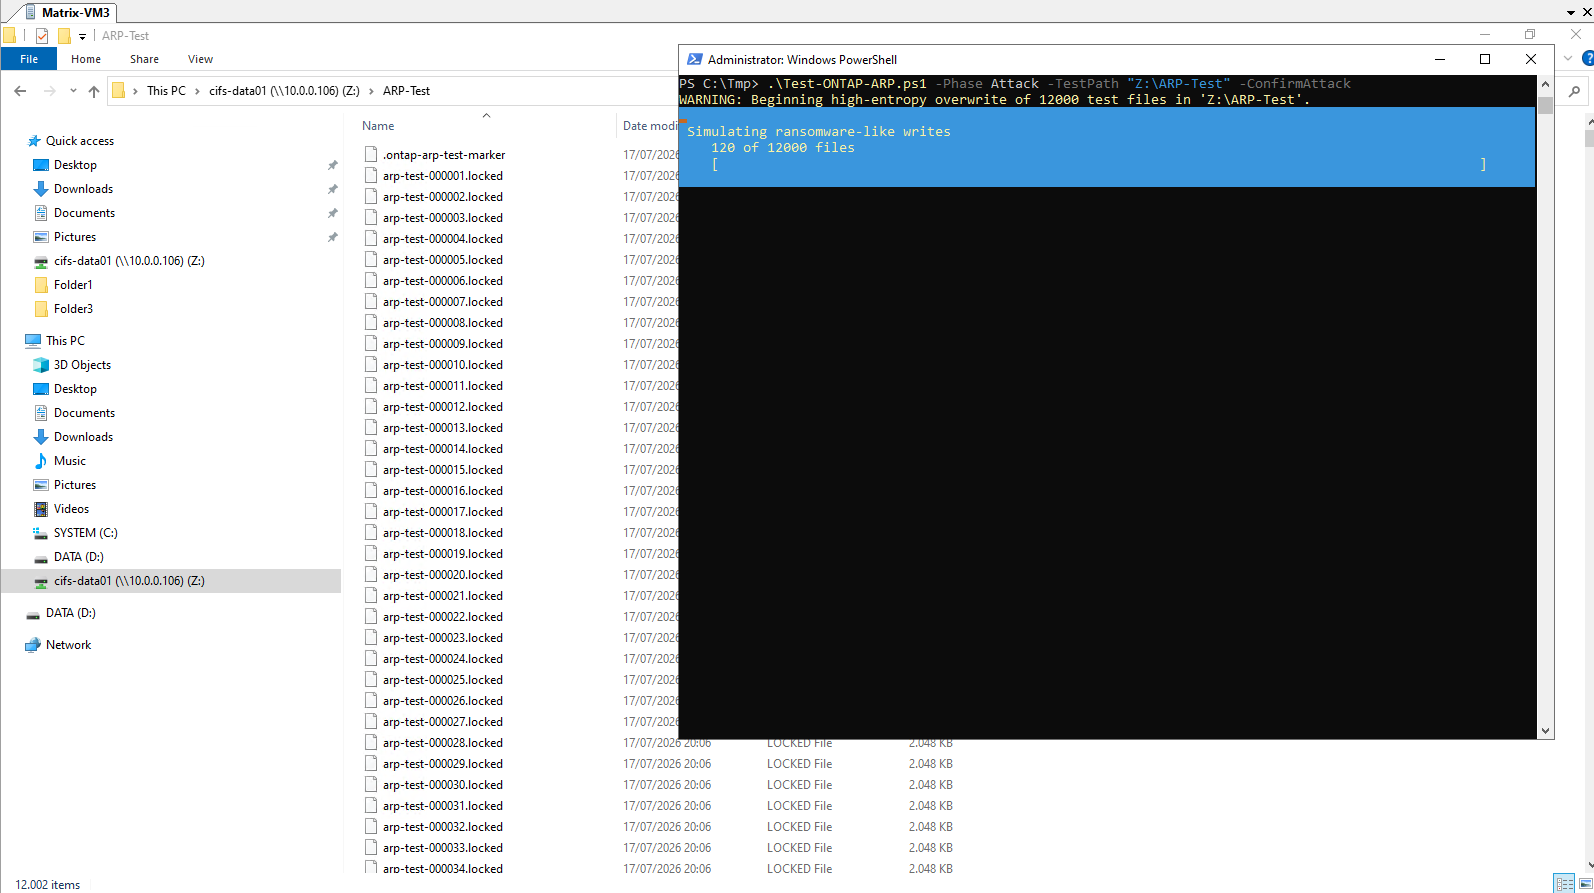The width and height of the screenshot is (1594, 893).
Task: Select file arp-test-000001.locked
Action: click(x=442, y=176)
